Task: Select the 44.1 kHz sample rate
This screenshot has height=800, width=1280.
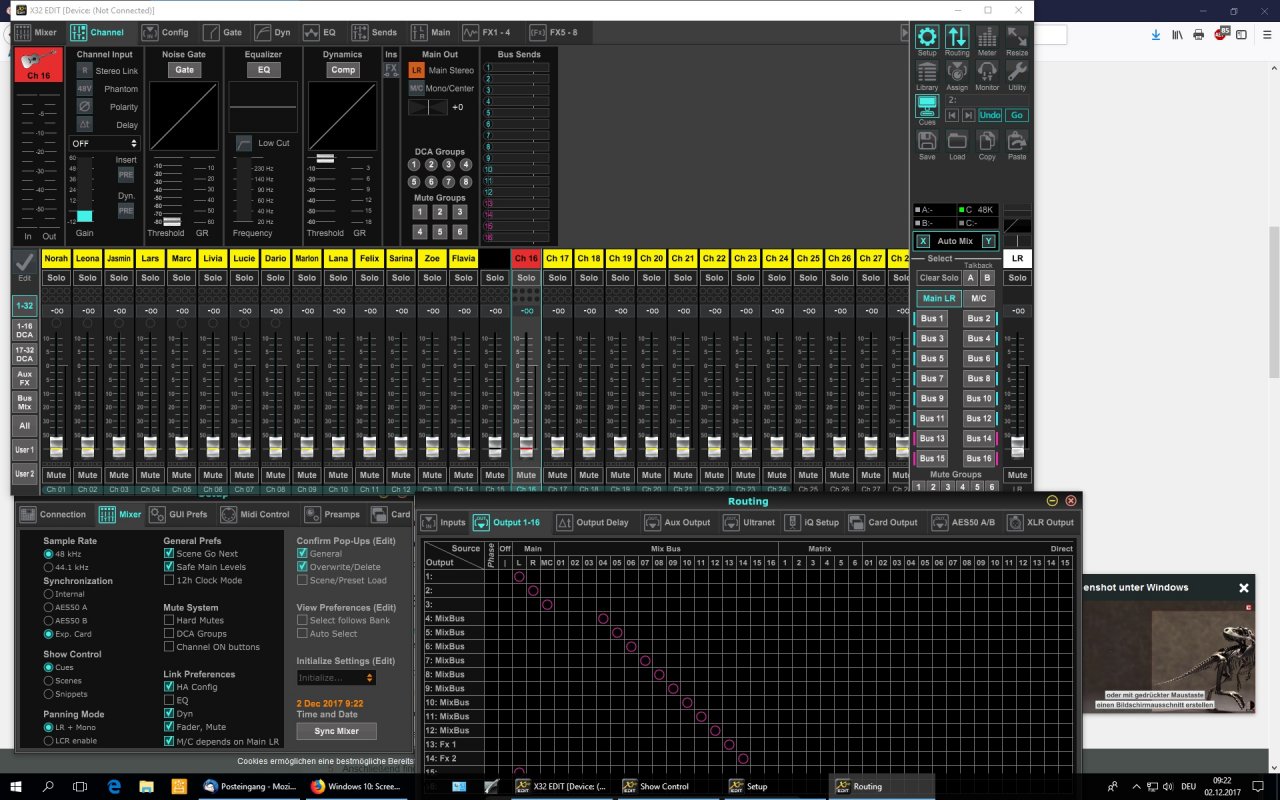Action: click(x=49, y=567)
